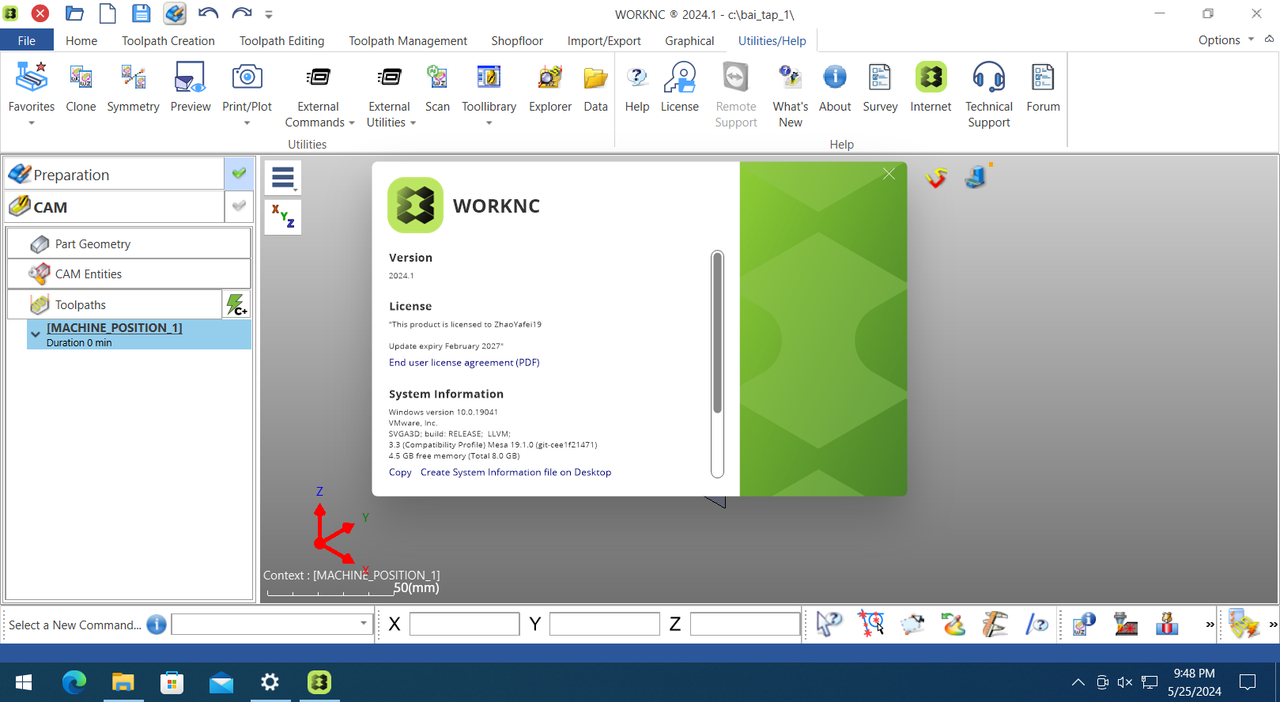Open the License manager

coord(680,88)
